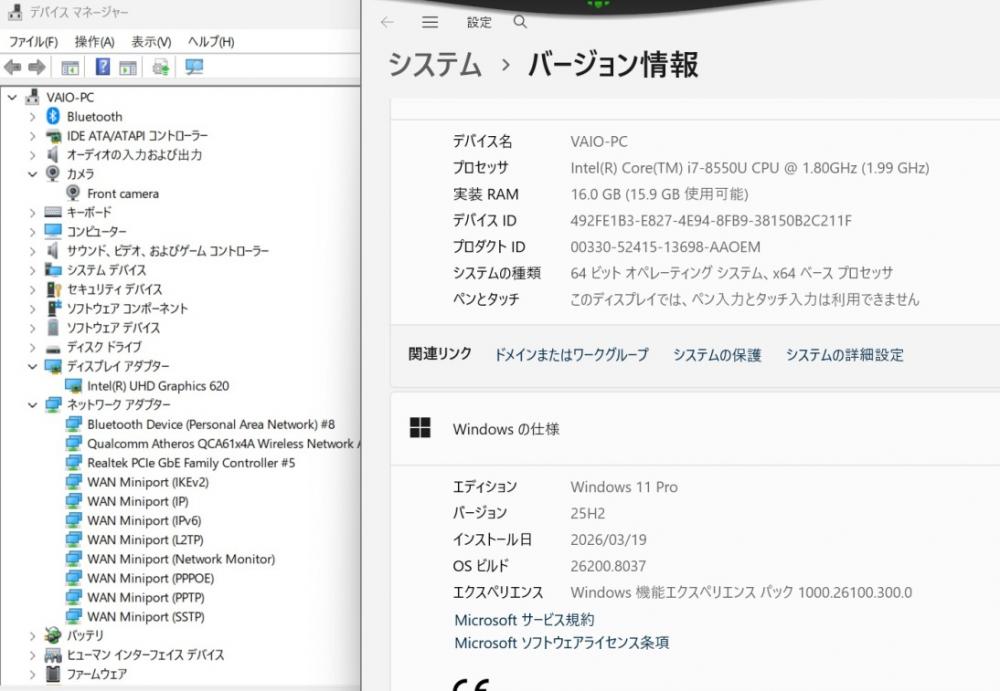Collapse the ディスプレイ アダプター node

pos(33,366)
